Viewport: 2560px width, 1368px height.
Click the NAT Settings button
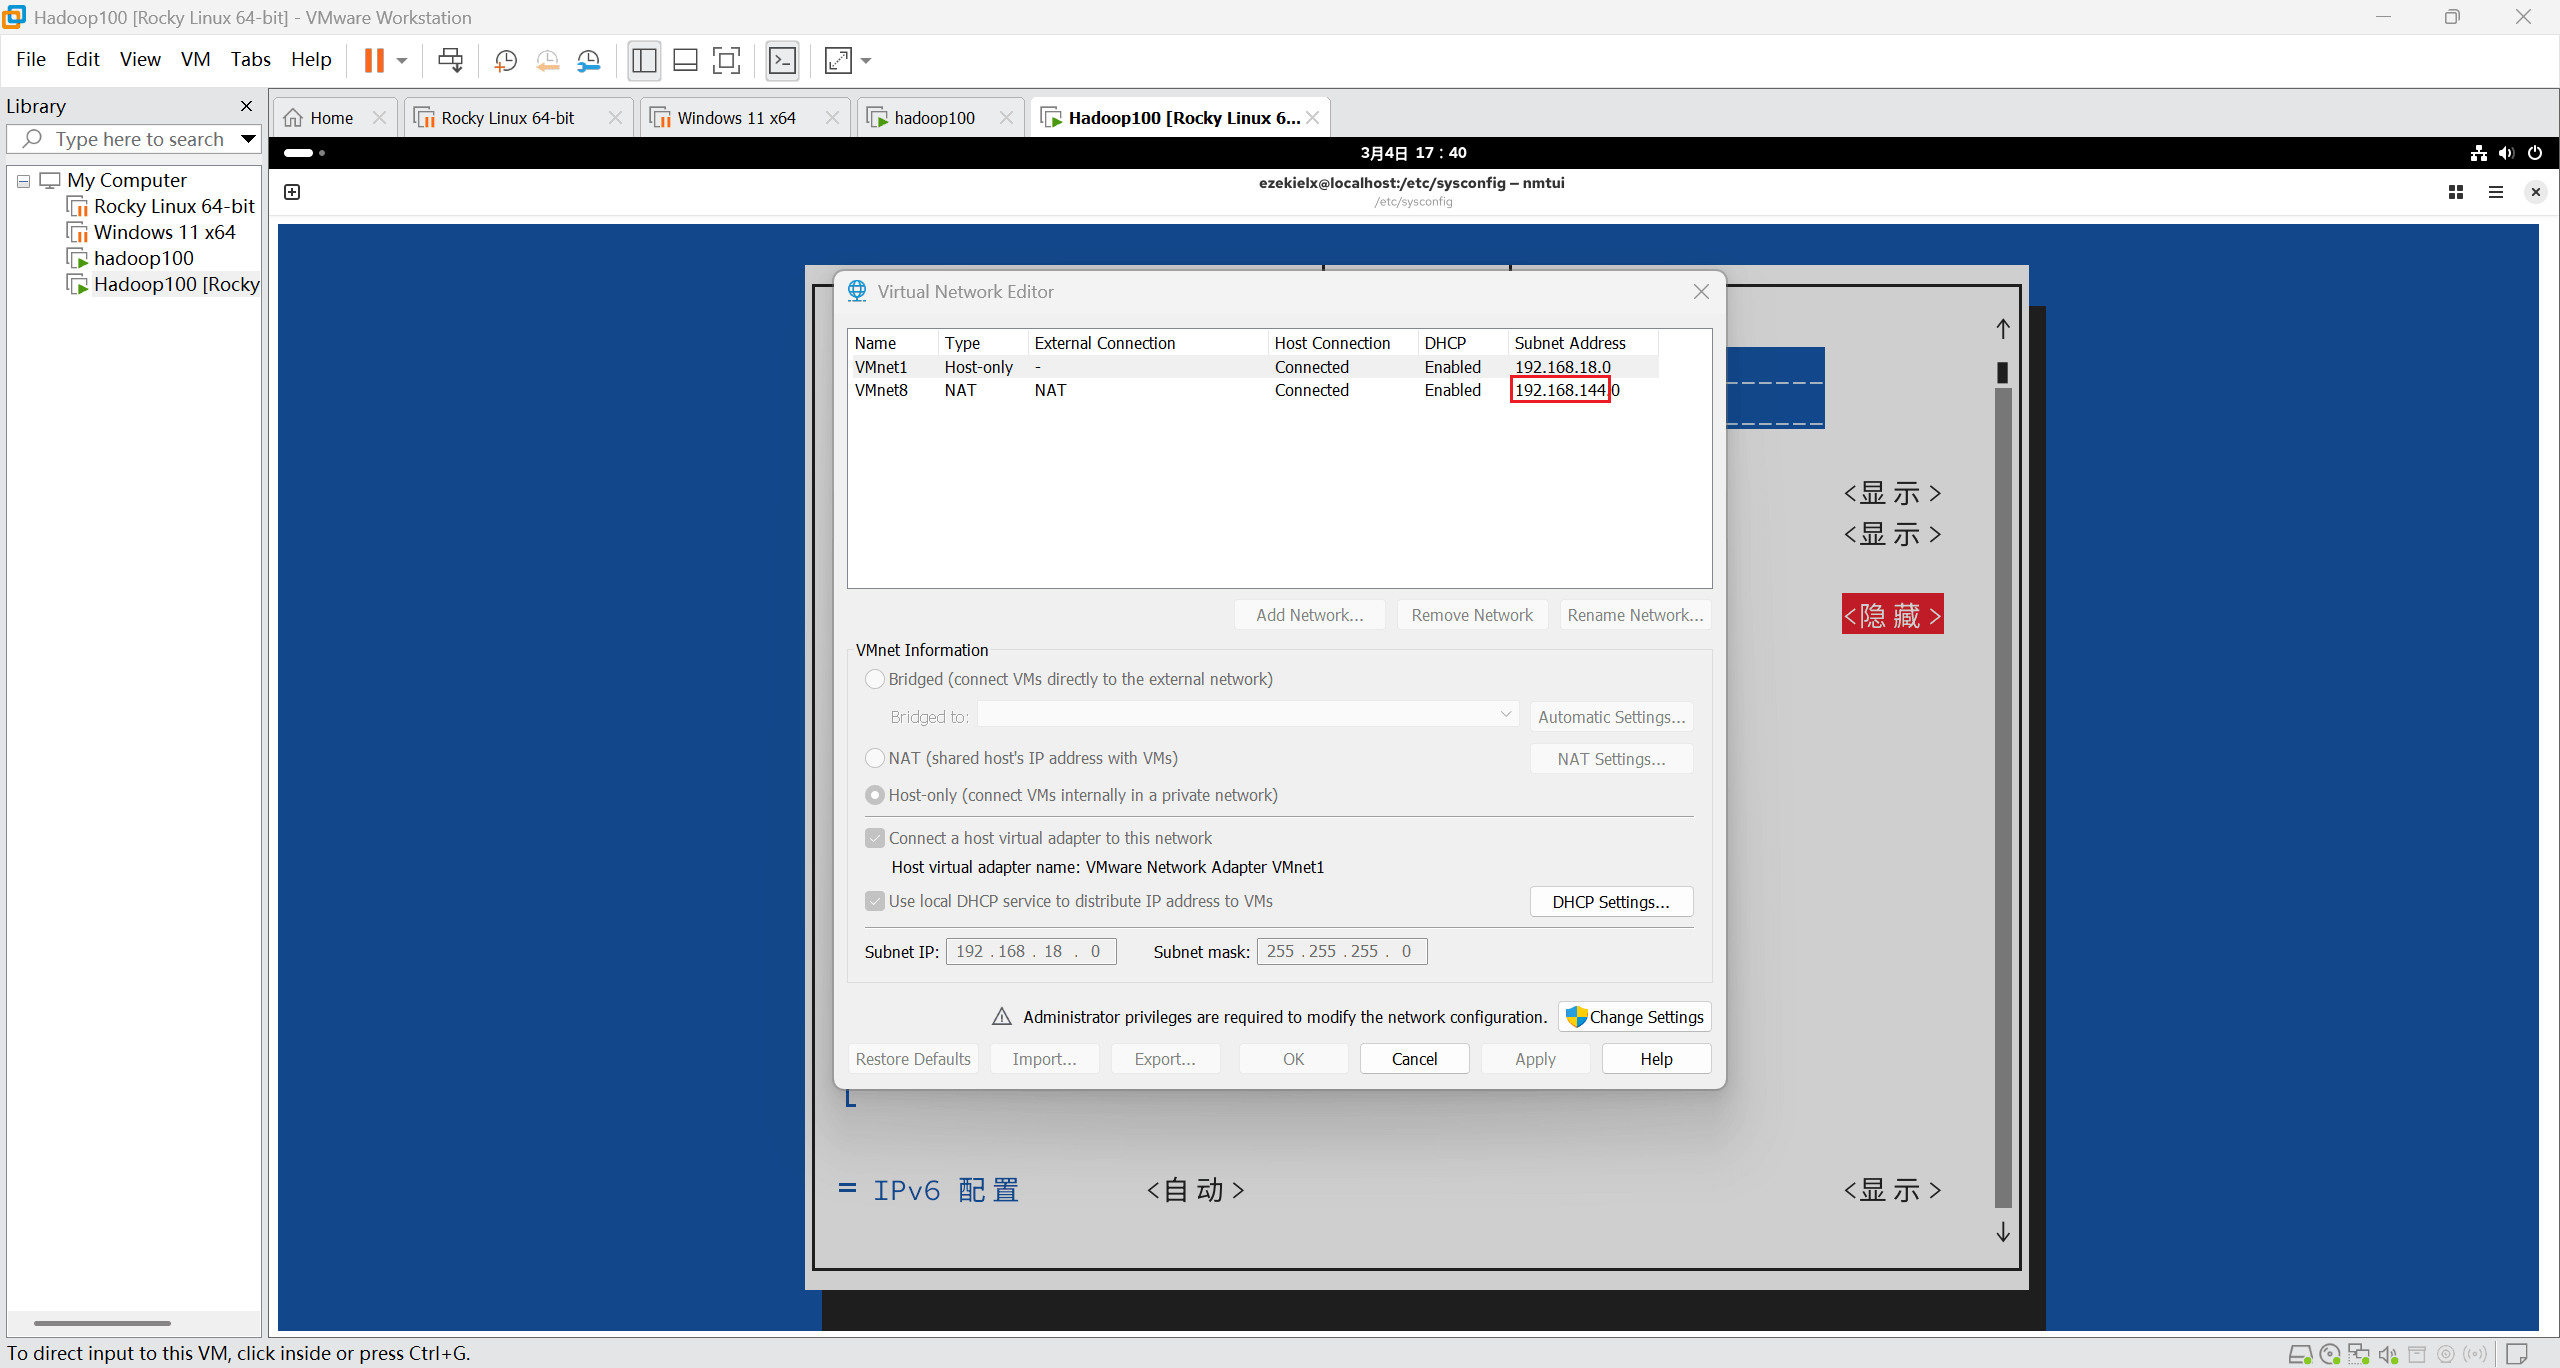pyautogui.click(x=1611, y=759)
